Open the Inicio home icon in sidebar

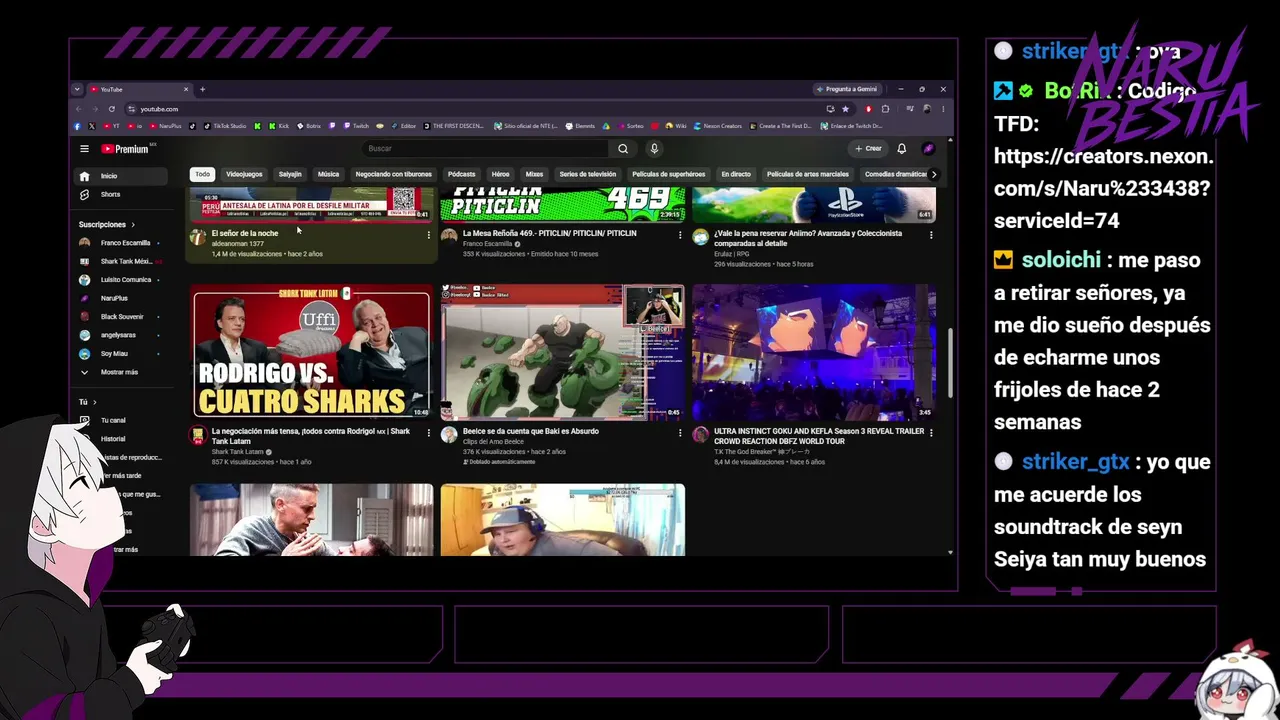84,176
